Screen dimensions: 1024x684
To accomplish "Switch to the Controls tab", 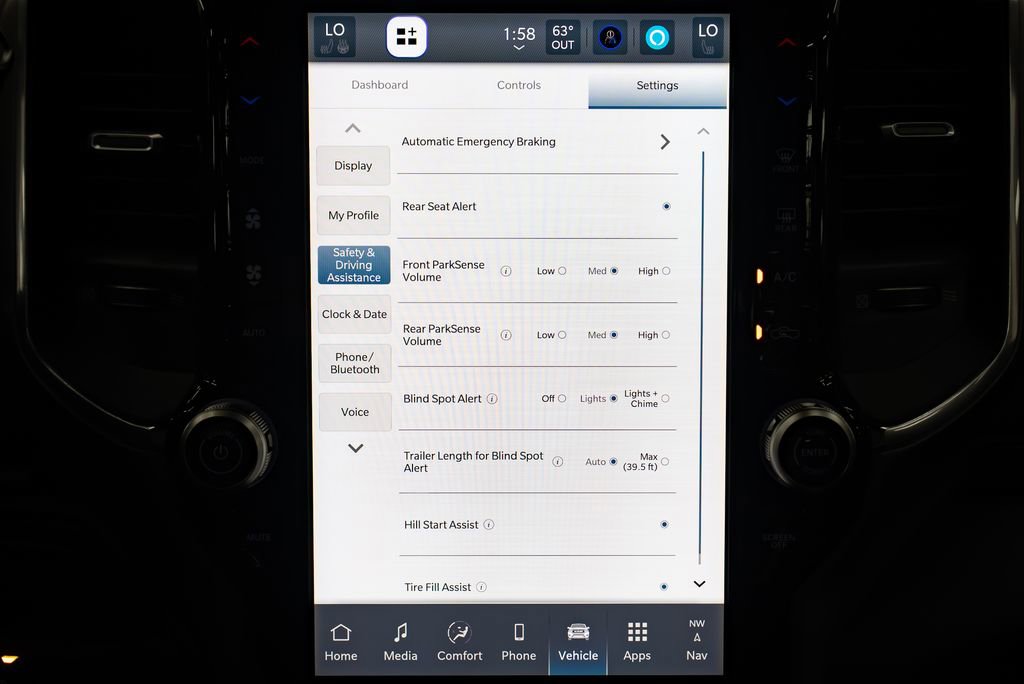I will pos(519,86).
